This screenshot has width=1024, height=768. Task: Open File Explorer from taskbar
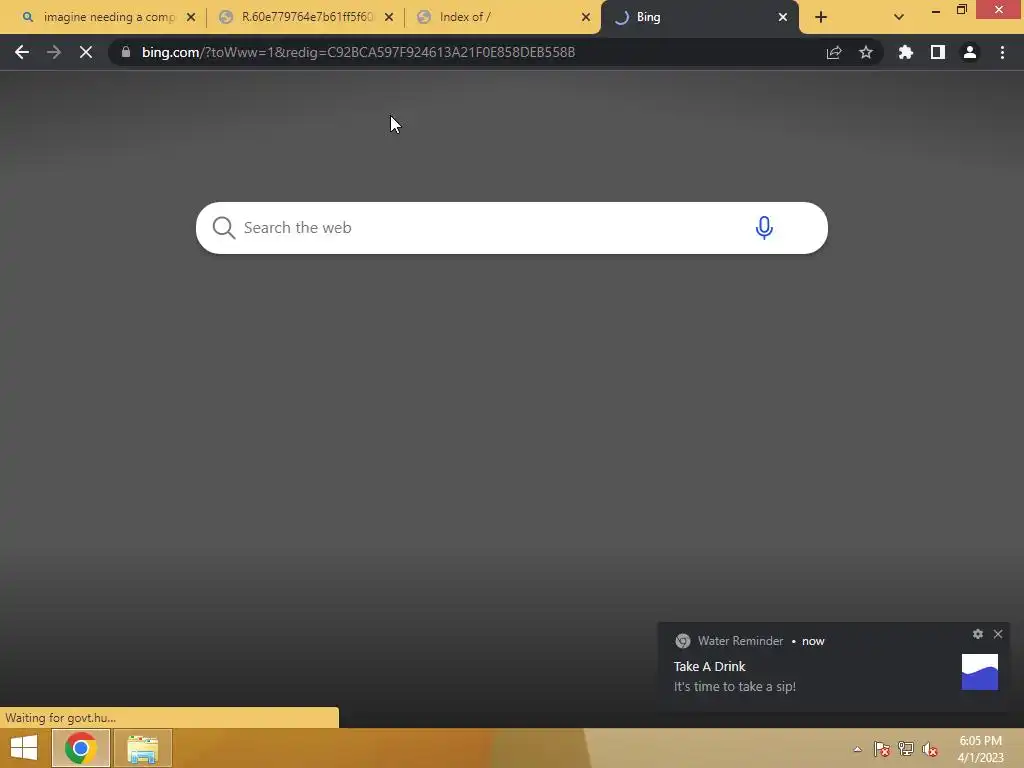[x=142, y=748]
